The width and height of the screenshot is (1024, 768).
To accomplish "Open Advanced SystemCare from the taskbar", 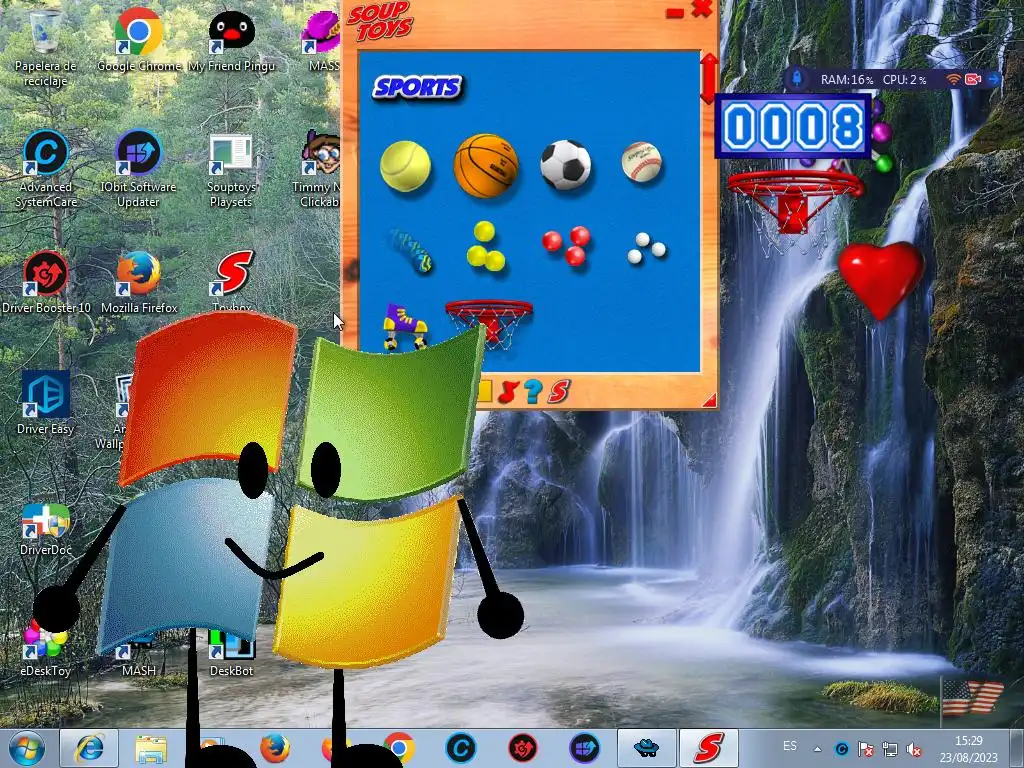I will point(460,748).
